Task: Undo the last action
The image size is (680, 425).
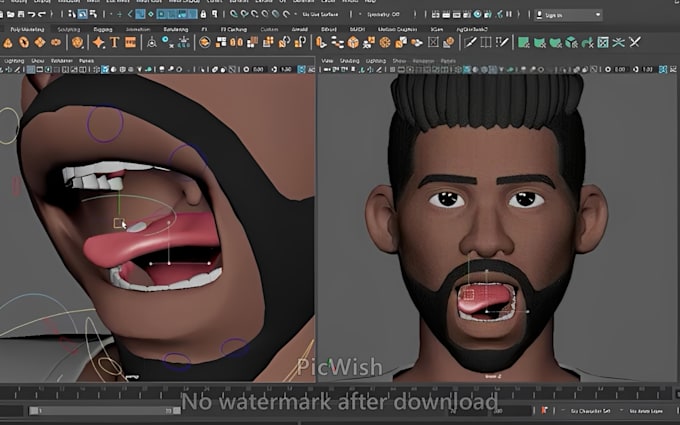Action: pos(31,14)
